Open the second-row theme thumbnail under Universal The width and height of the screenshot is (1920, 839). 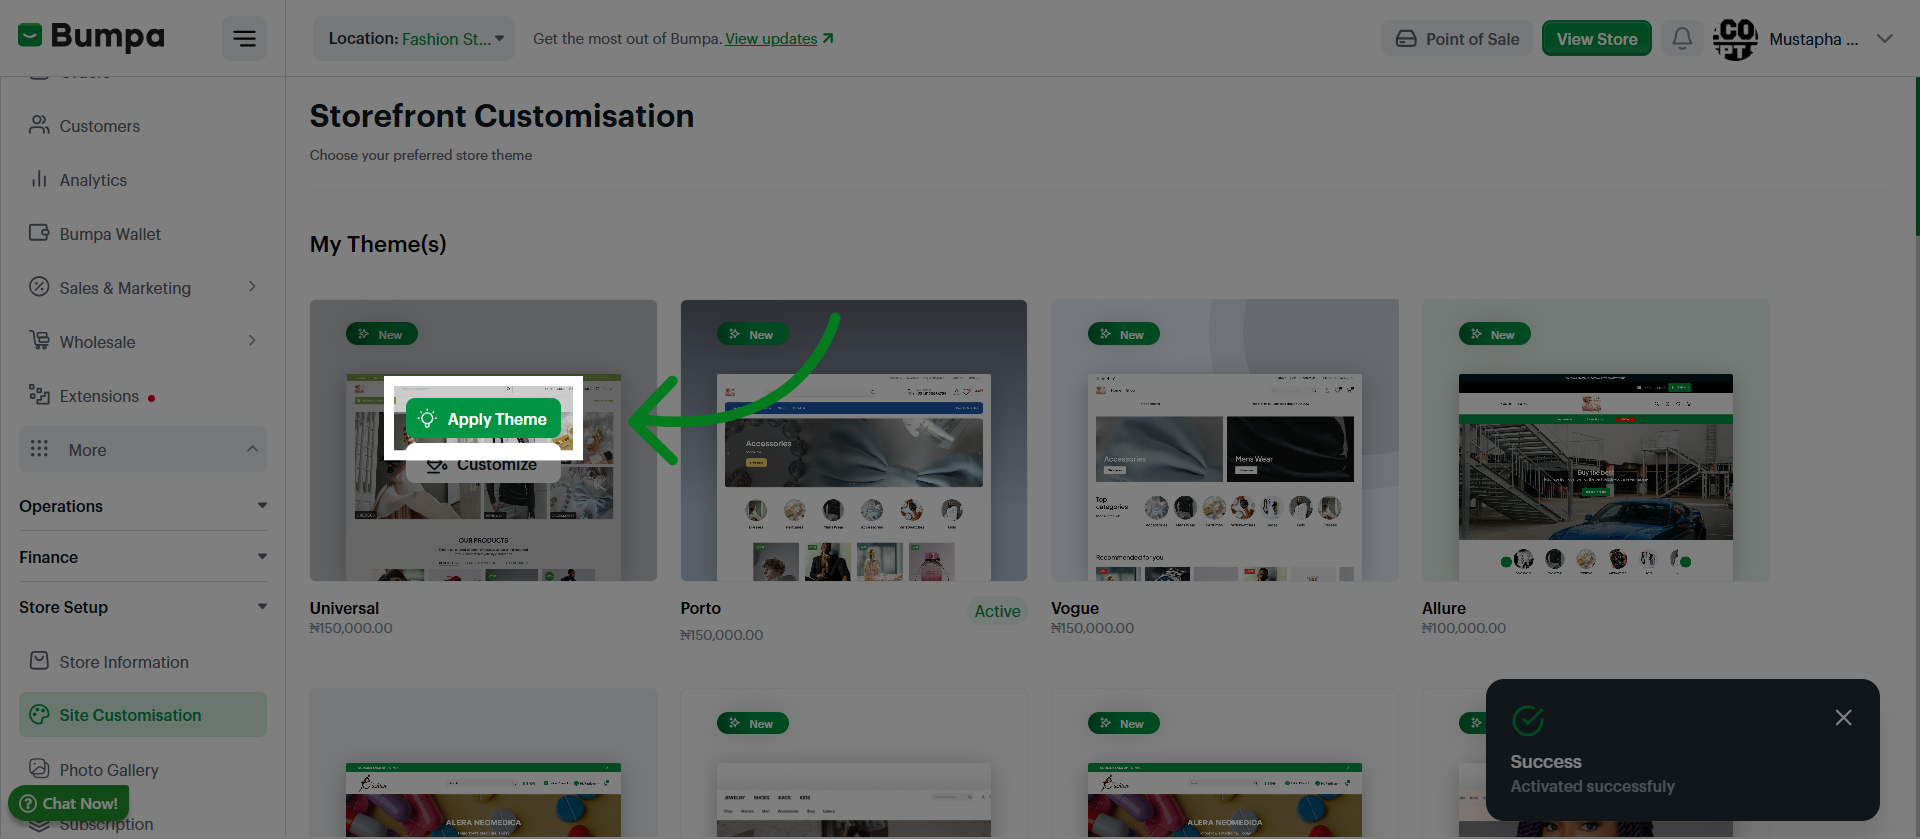click(483, 763)
